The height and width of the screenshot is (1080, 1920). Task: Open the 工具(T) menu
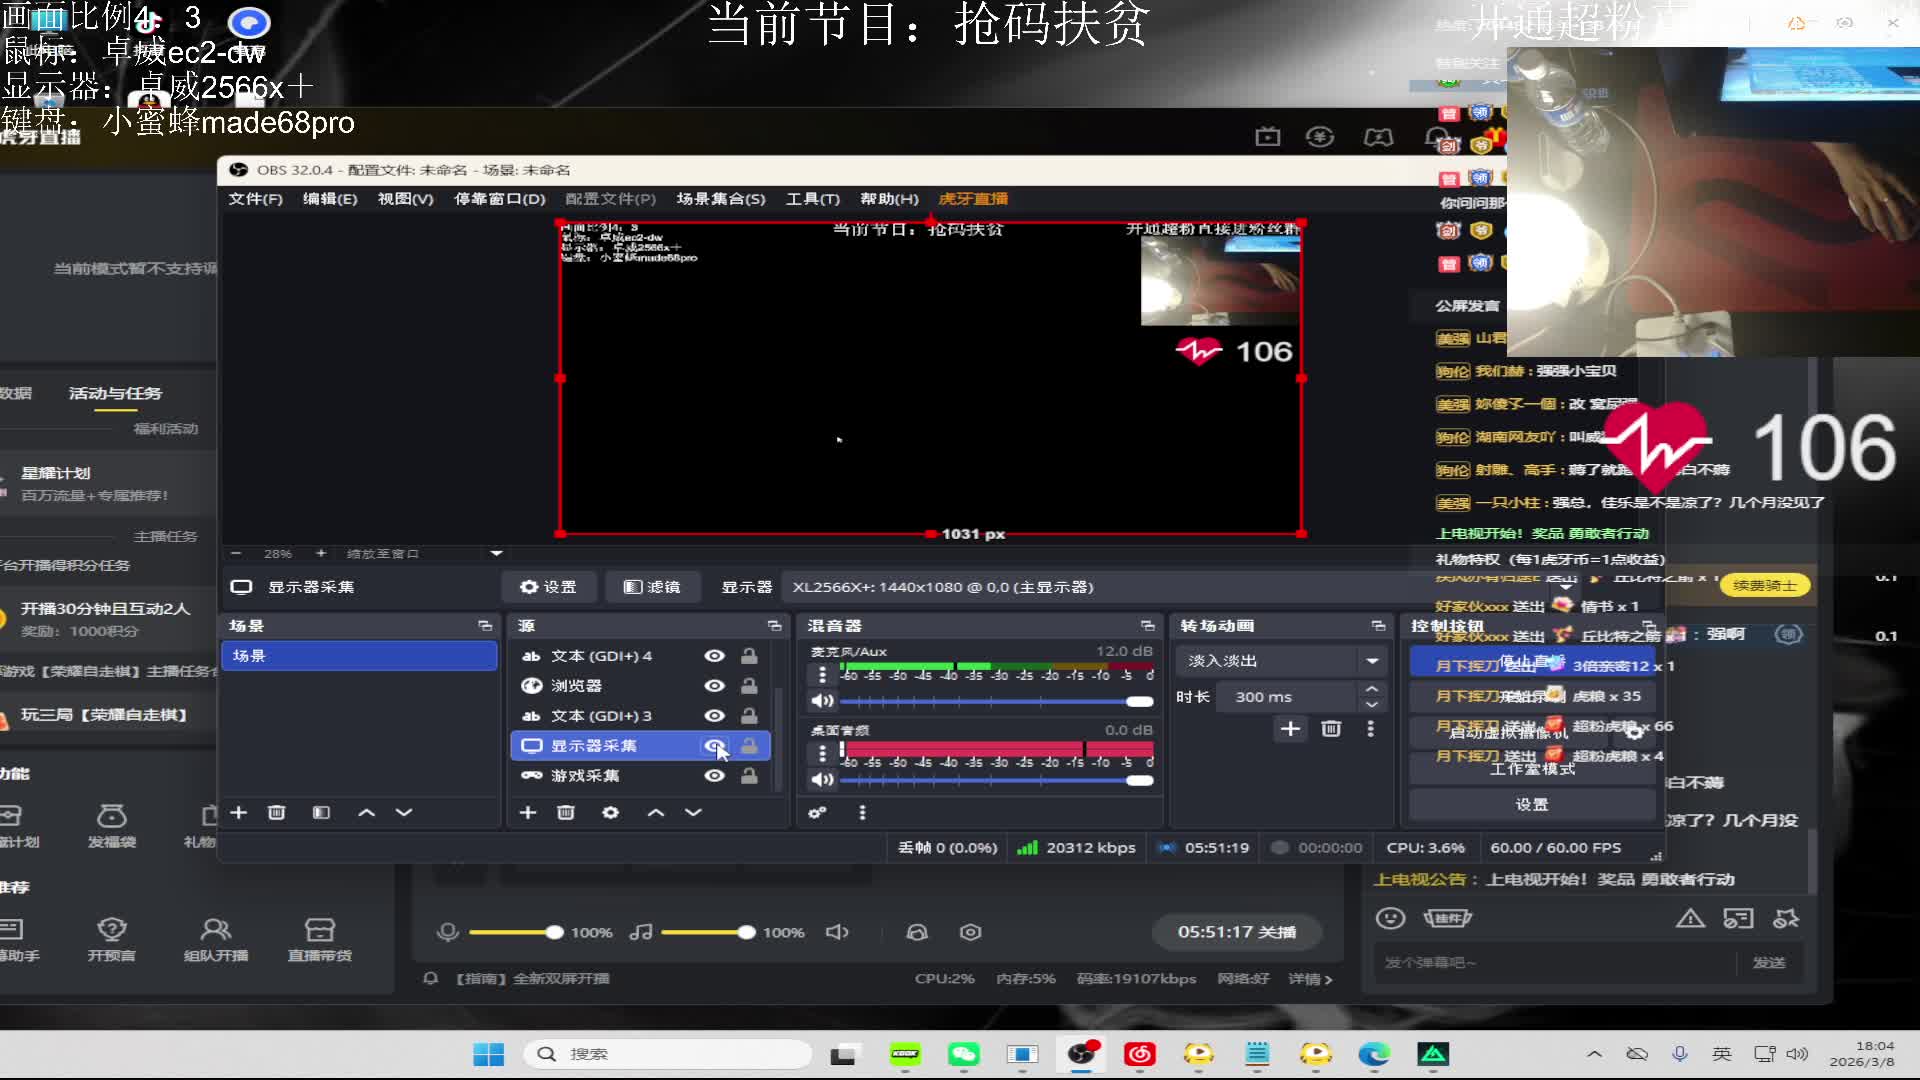(x=812, y=199)
